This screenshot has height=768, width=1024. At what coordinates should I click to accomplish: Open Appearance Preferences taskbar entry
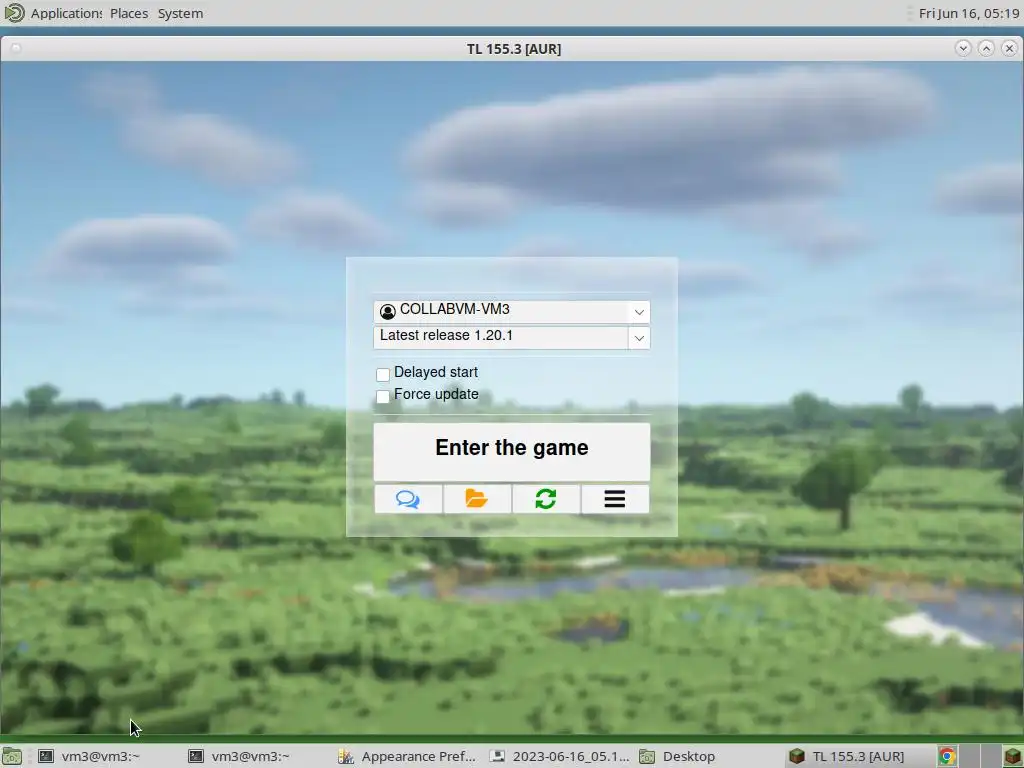[408, 756]
